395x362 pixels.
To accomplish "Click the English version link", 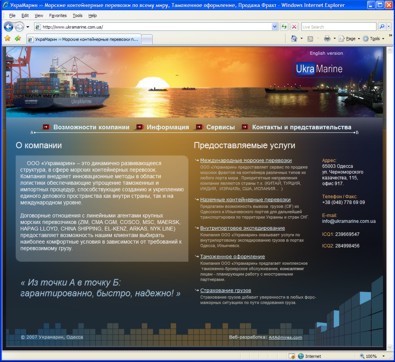I will pos(326,53).
